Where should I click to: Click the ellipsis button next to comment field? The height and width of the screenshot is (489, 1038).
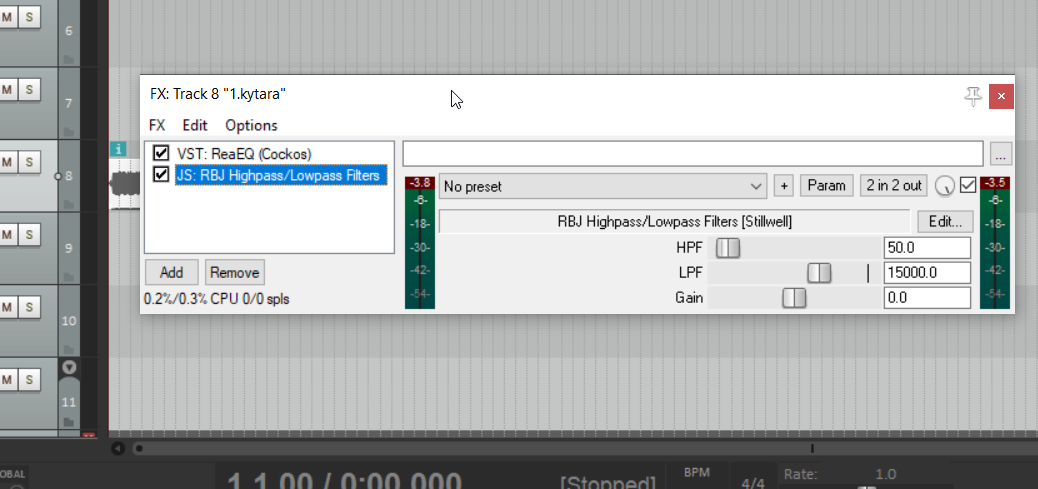[1002, 154]
